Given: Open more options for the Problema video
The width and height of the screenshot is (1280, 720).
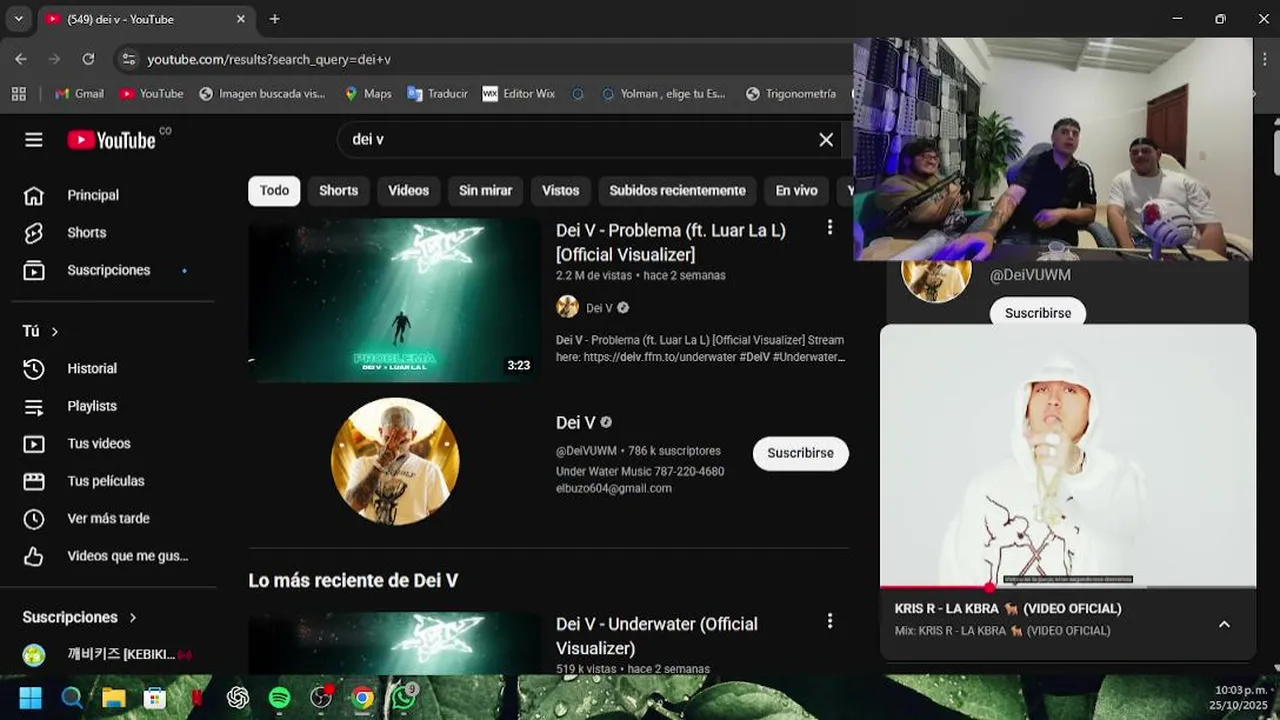Looking at the screenshot, I should (829, 228).
